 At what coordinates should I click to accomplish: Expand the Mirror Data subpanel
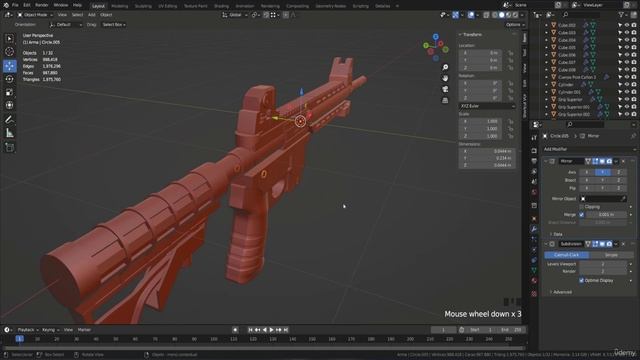[556, 234]
